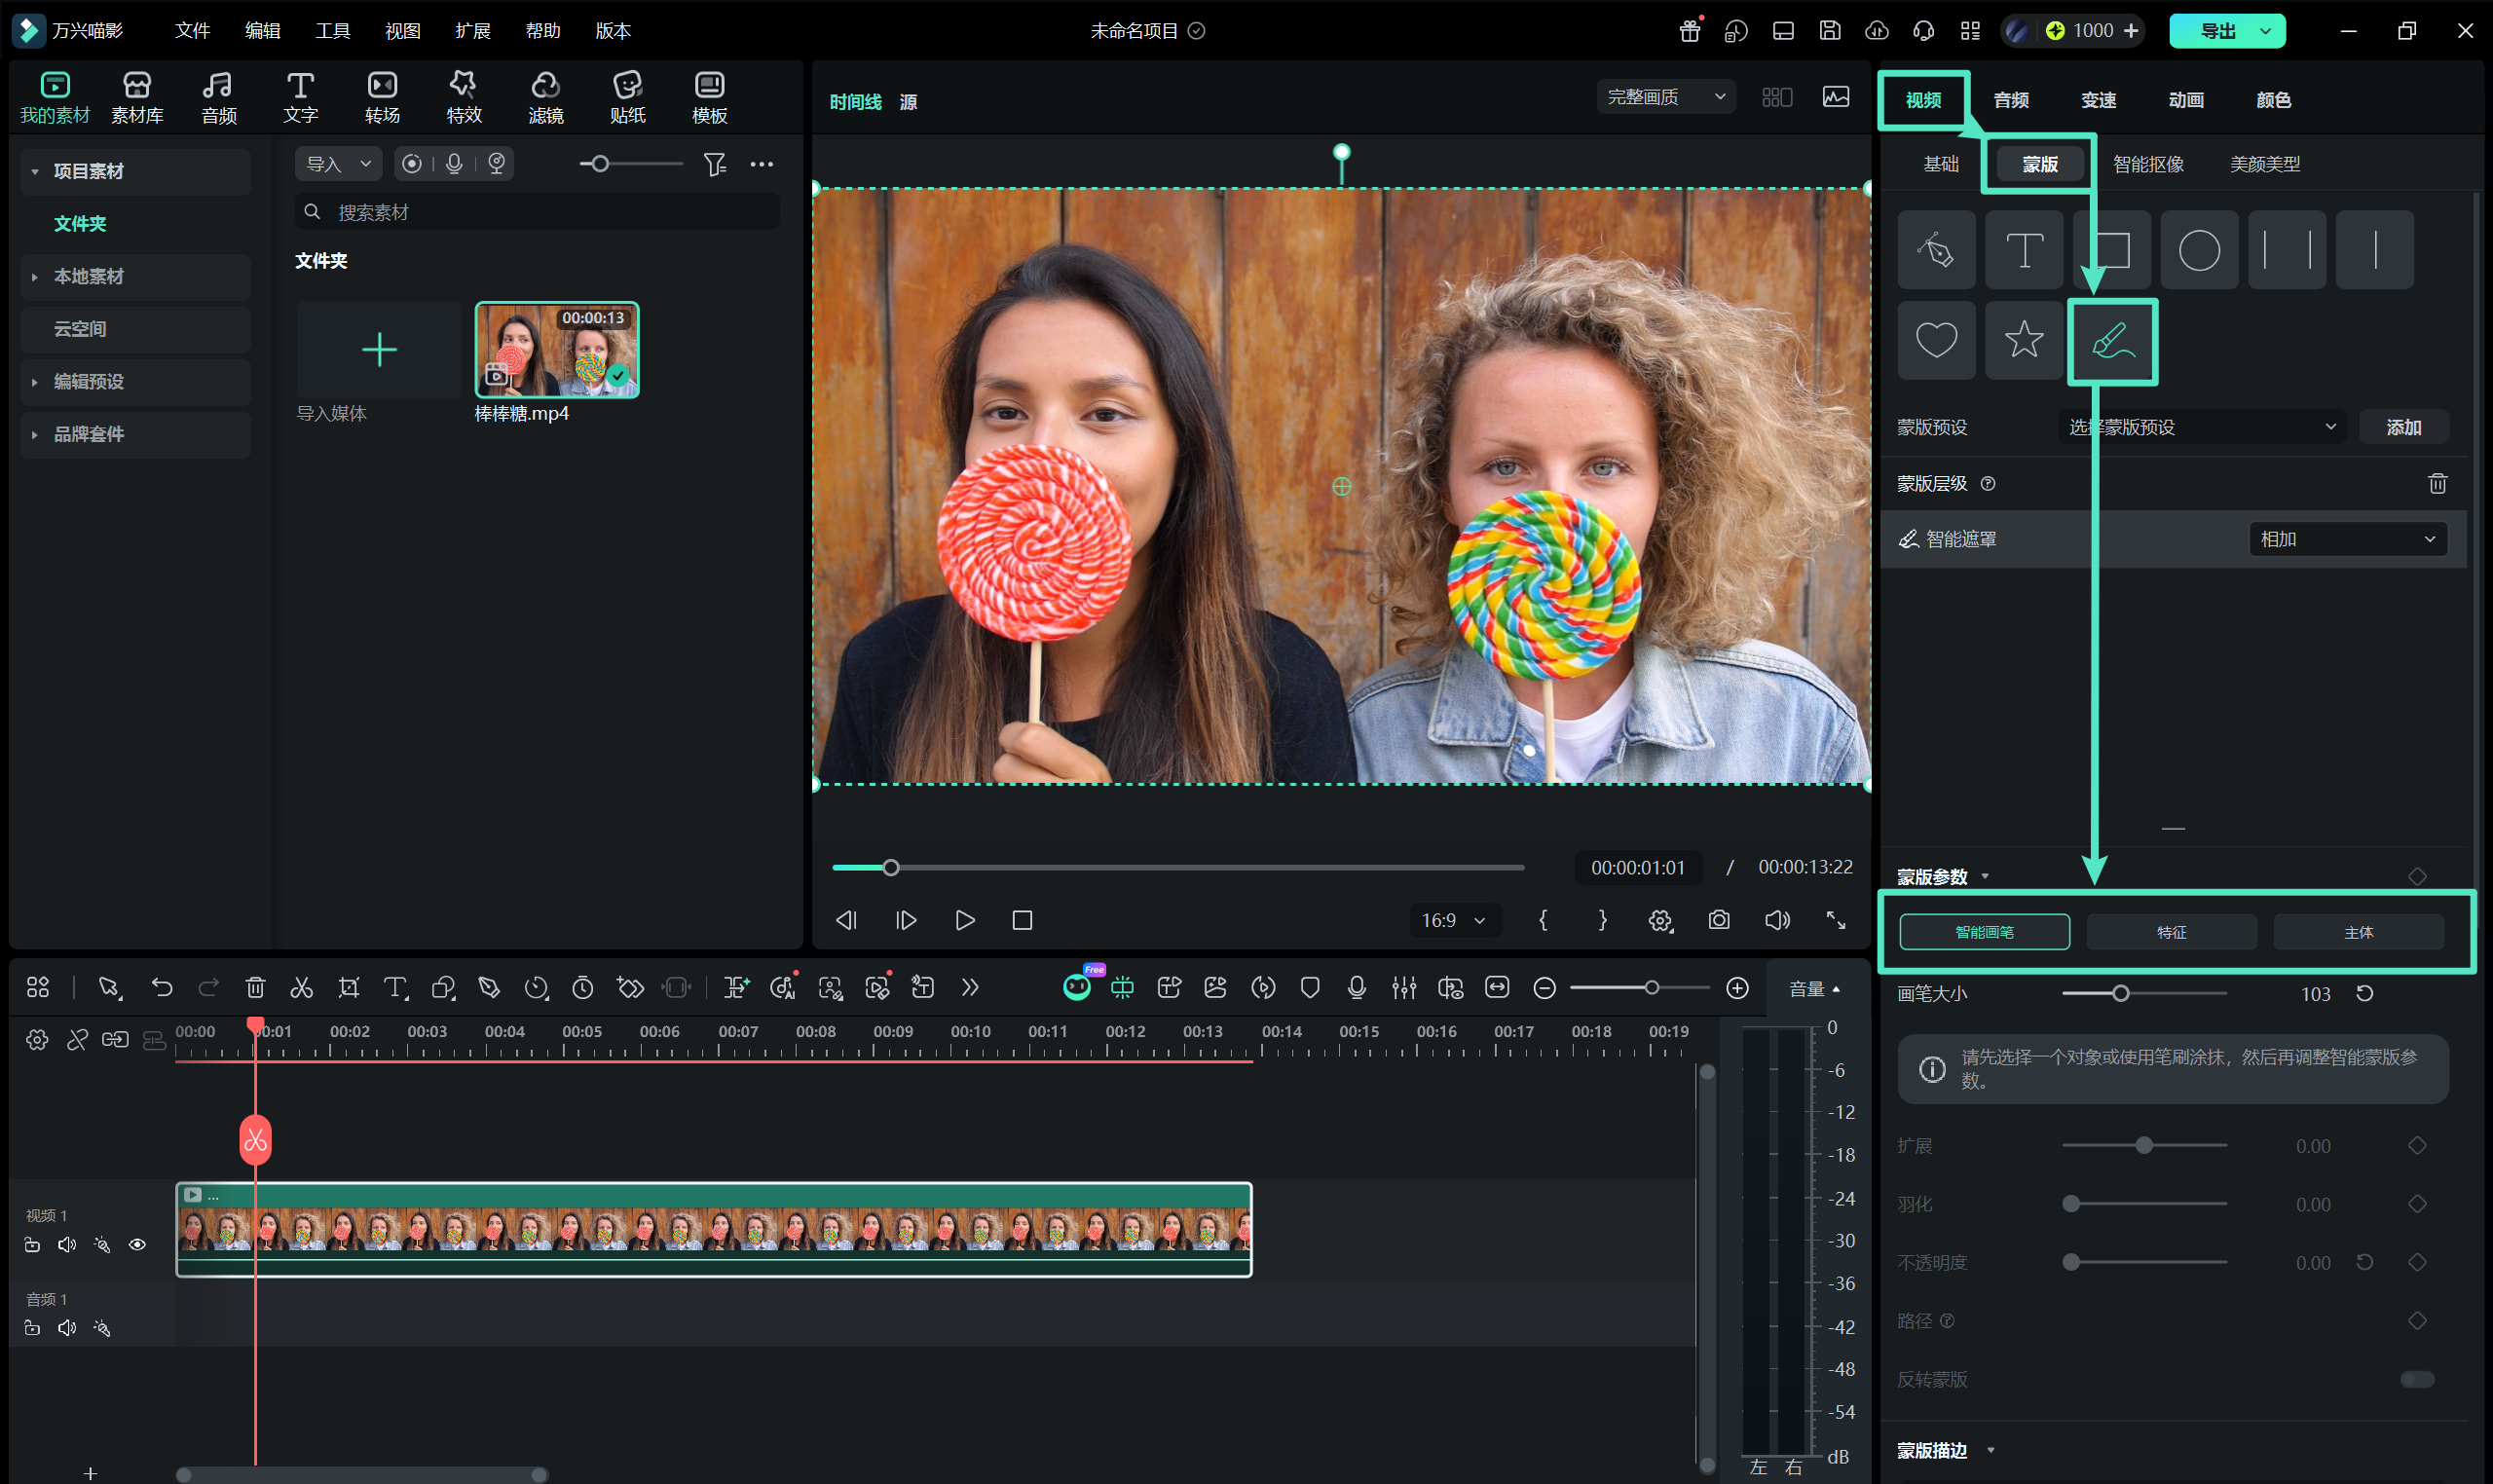2493x1484 pixels.
Task: Select the star mask shape
Action: point(2024,340)
